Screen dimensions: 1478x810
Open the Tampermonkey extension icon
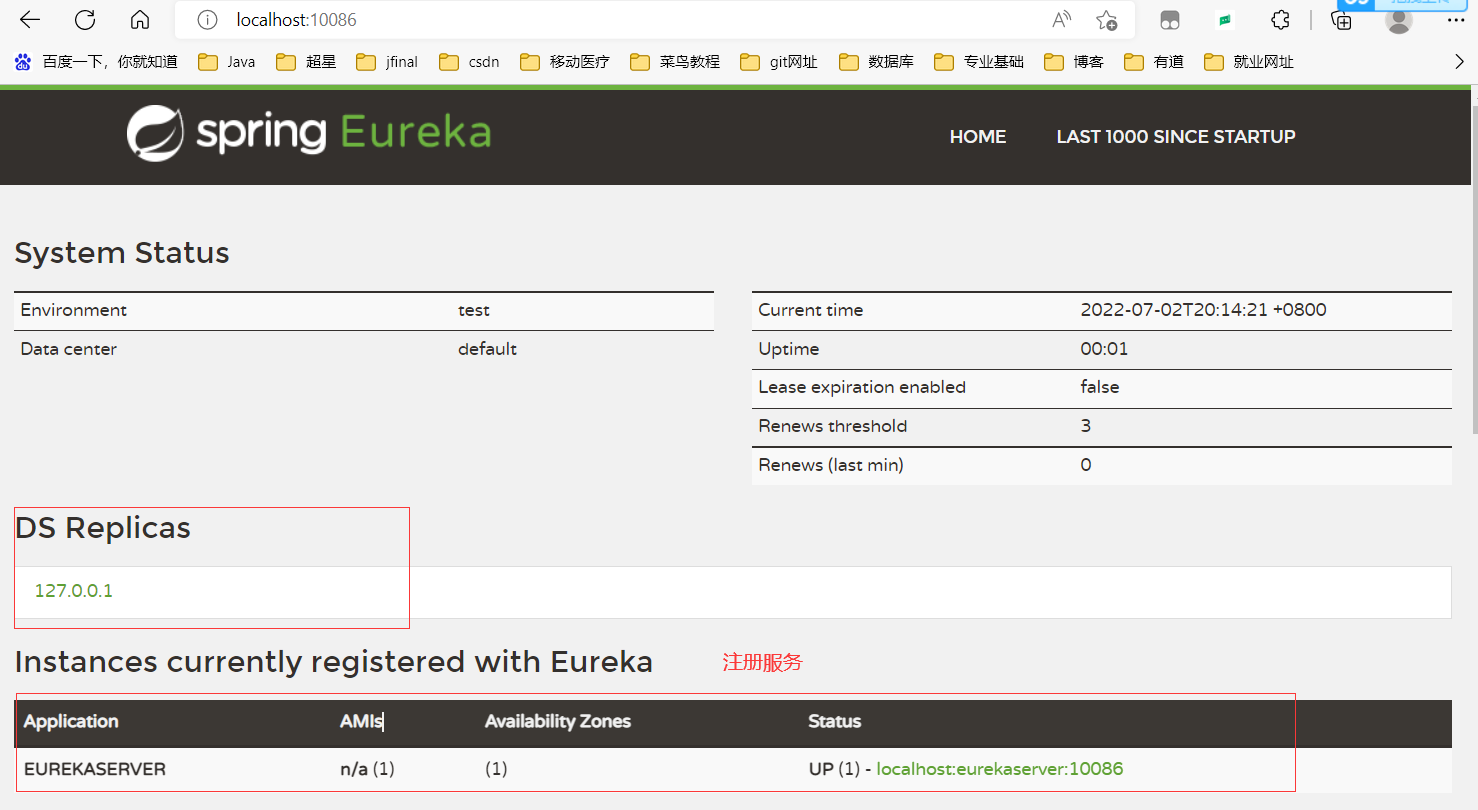(1169, 20)
